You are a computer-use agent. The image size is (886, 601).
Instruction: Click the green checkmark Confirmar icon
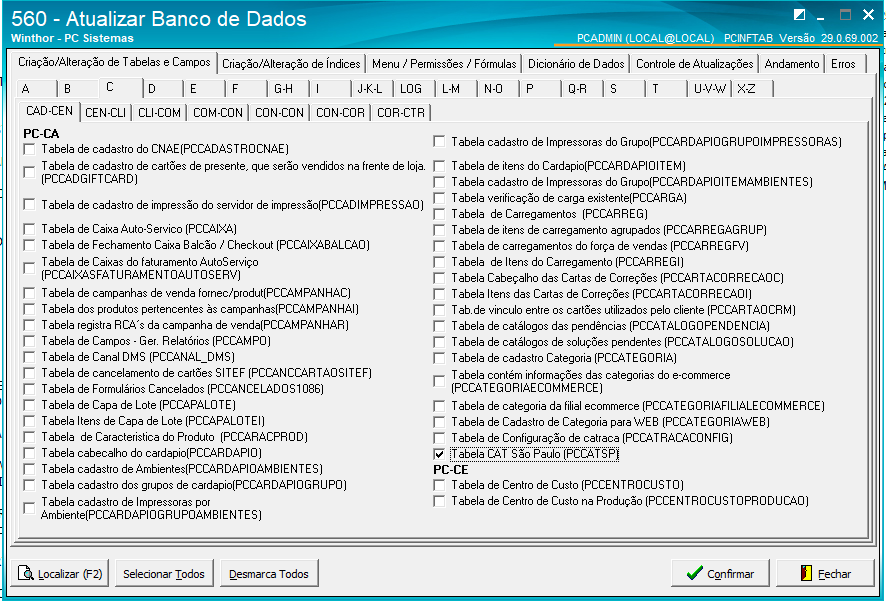(694, 573)
